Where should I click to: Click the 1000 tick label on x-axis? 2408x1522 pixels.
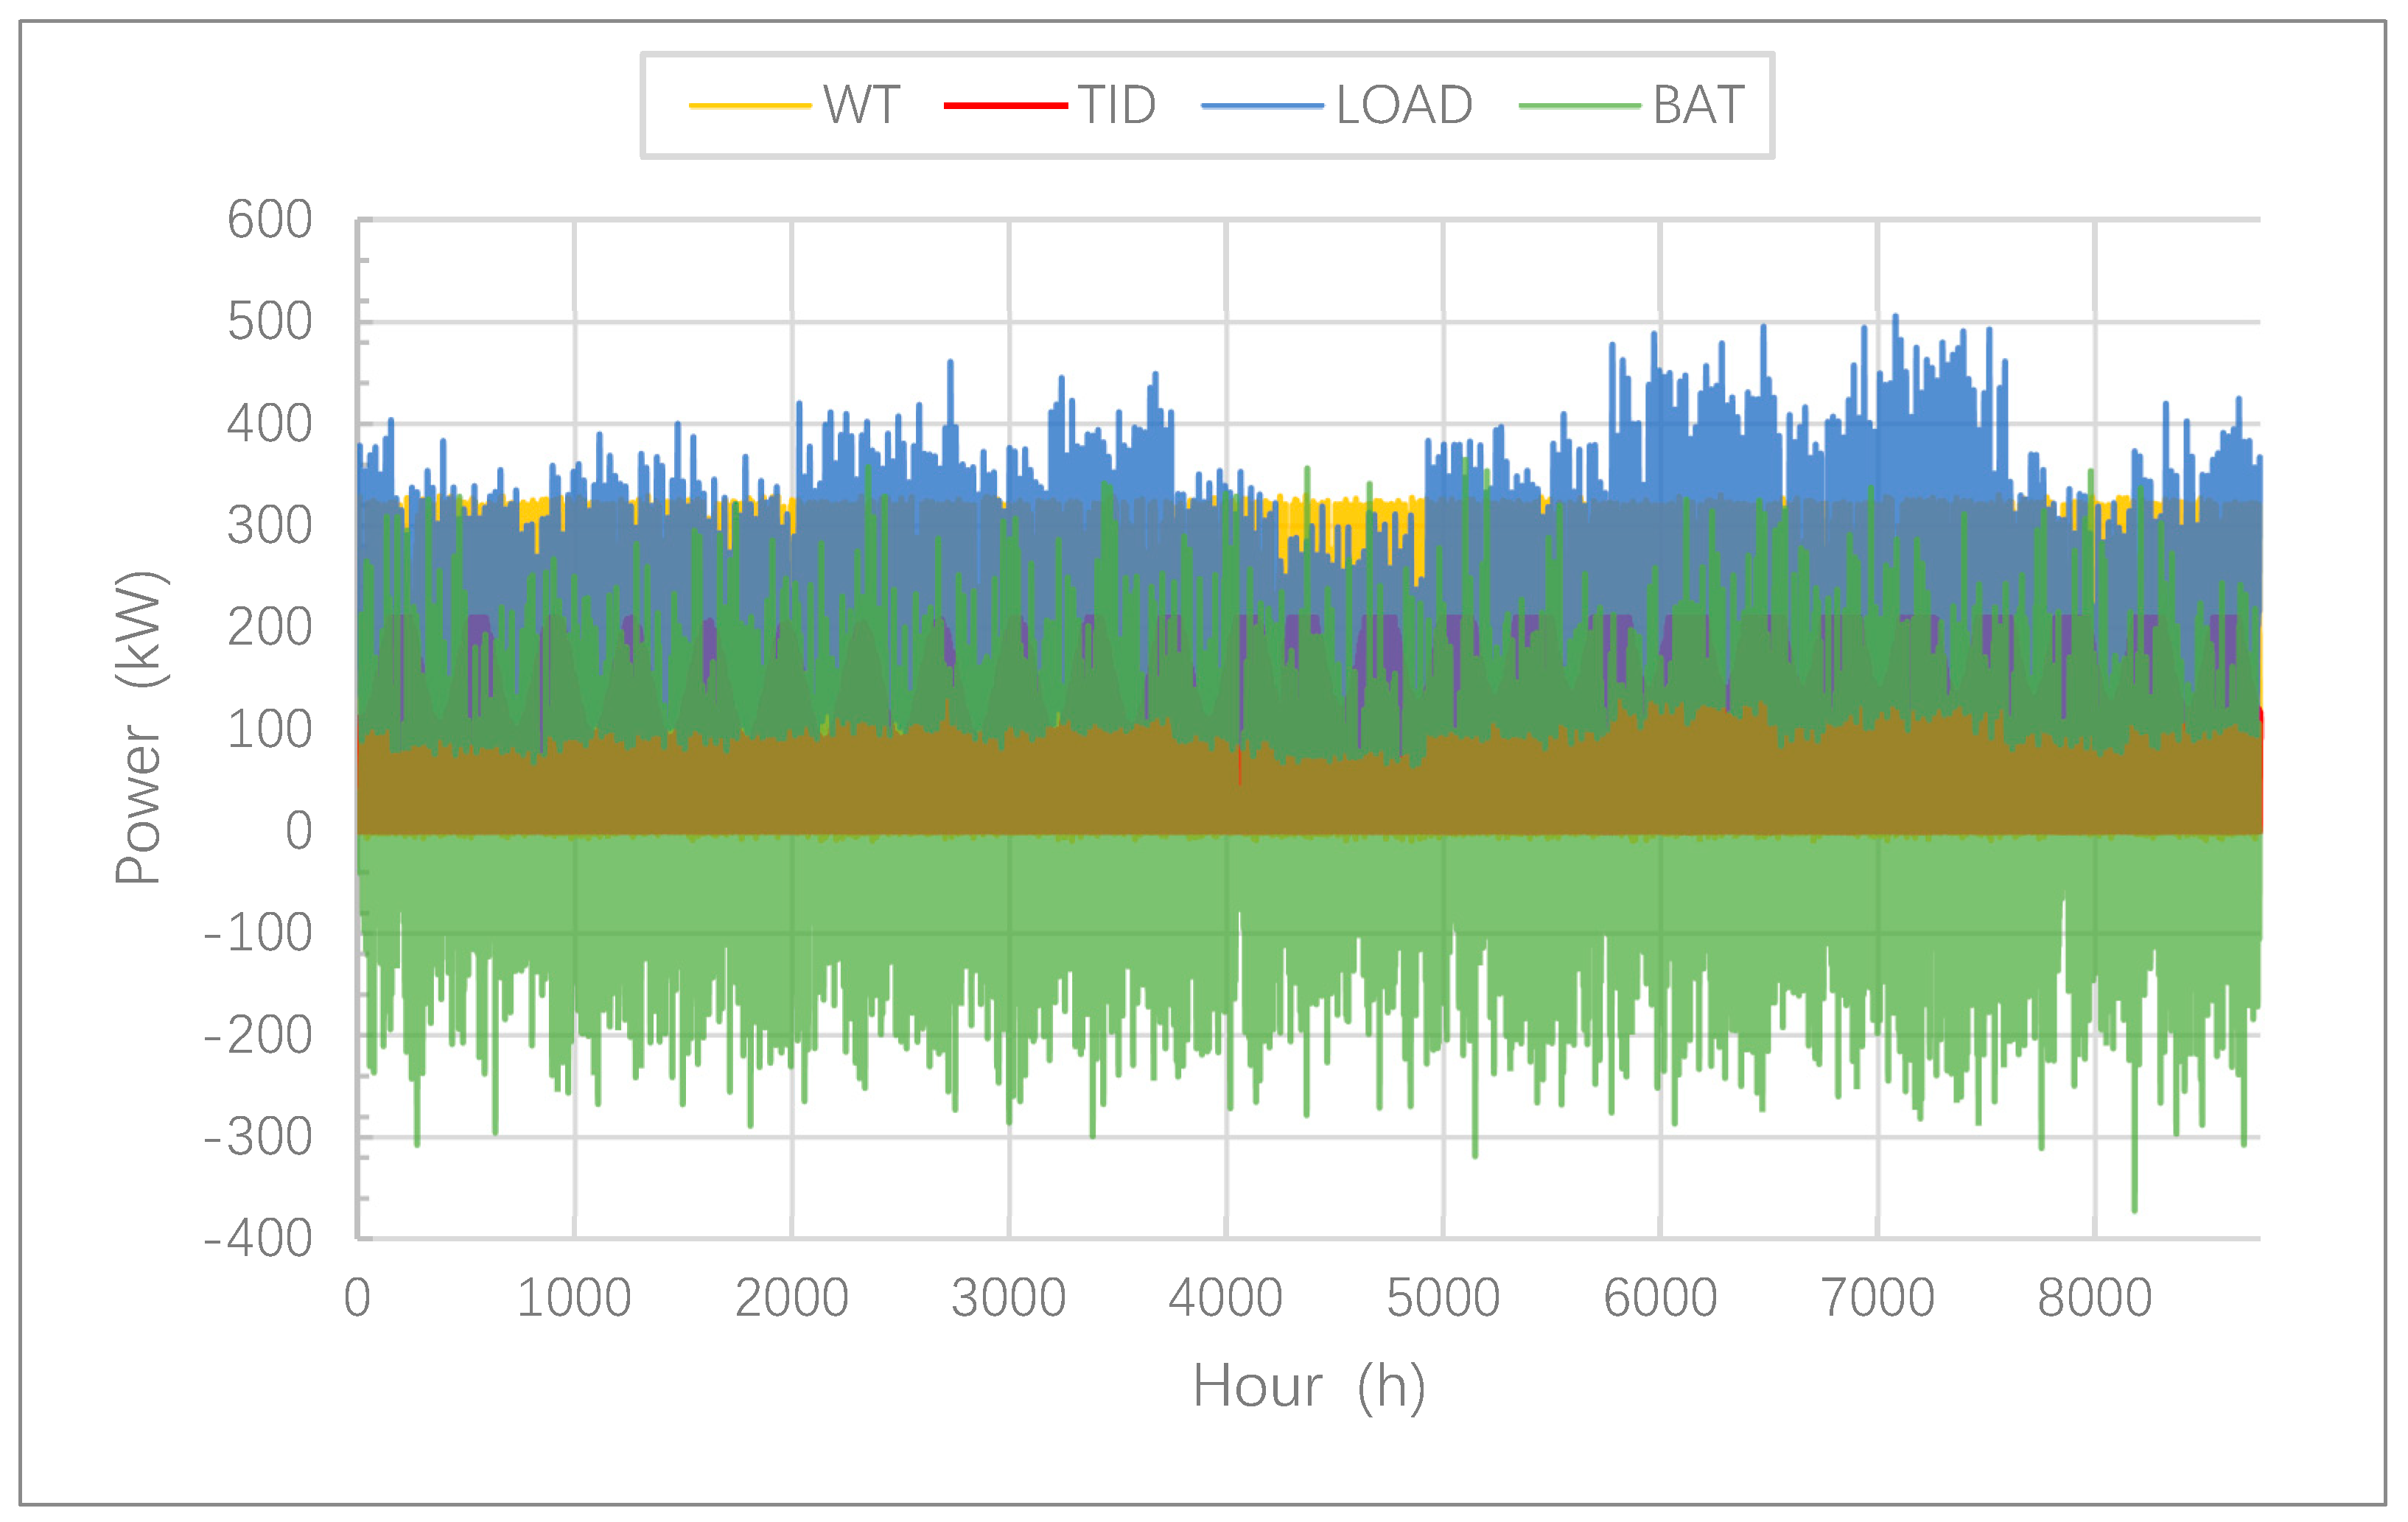(573, 1298)
